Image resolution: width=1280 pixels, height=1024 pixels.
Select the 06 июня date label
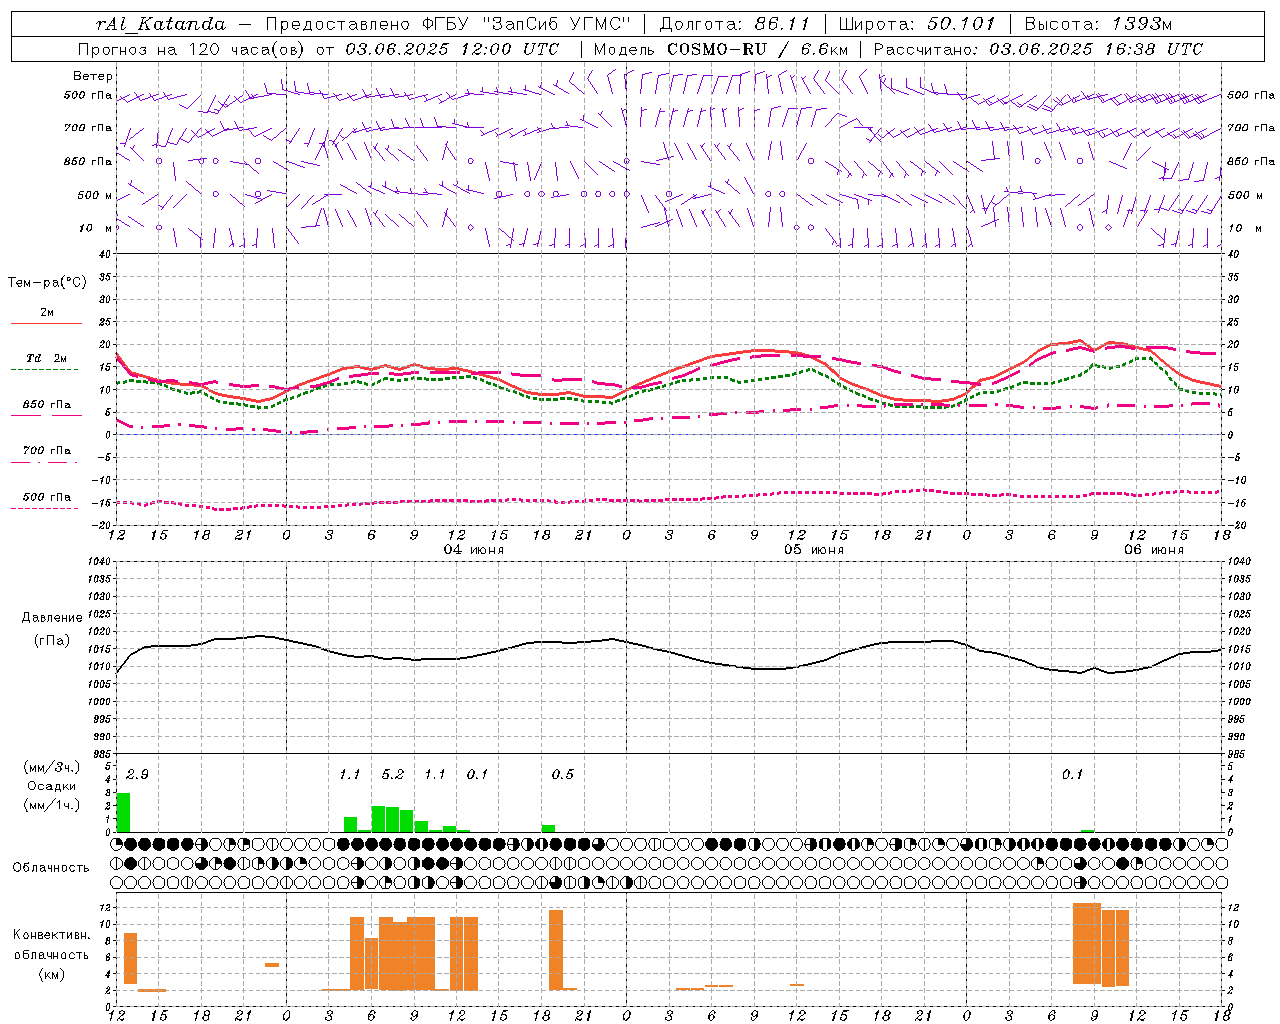pos(1154,550)
